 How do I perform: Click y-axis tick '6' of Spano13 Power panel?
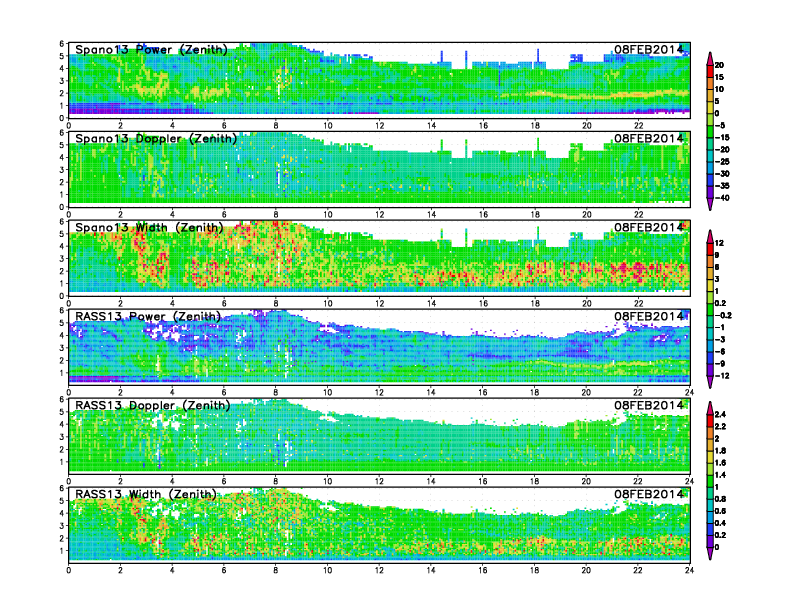coord(62,43)
